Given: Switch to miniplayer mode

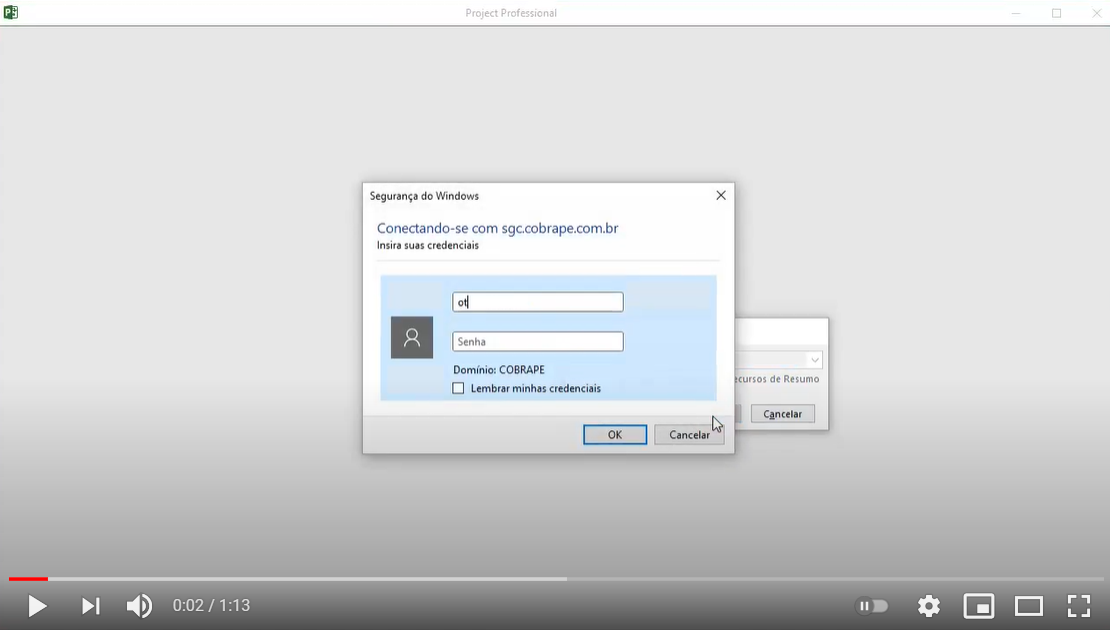Looking at the screenshot, I should tap(978, 606).
